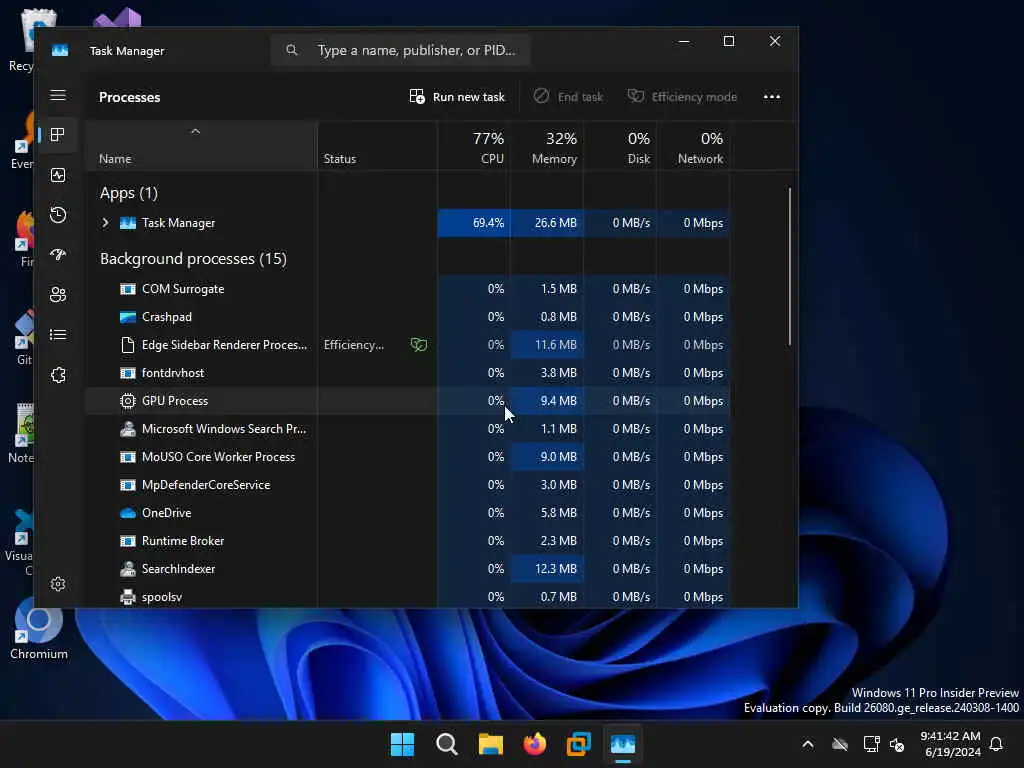This screenshot has width=1024, height=768.
Task: Select the OneDrive process row
Action: coord(408,513)
